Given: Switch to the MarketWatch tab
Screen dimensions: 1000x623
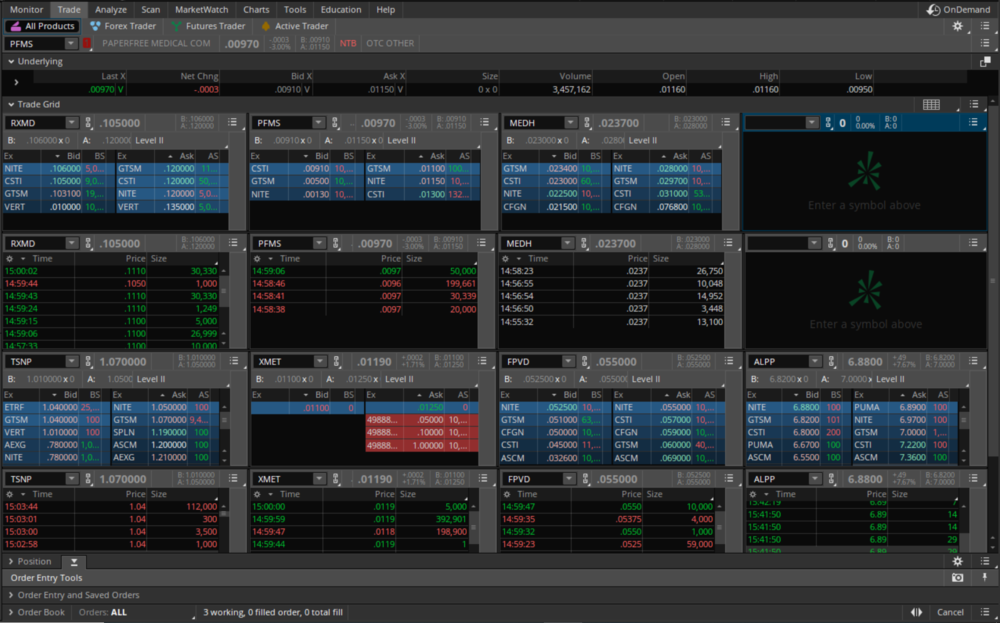Looking at the screenshot, I should point(201,9).
